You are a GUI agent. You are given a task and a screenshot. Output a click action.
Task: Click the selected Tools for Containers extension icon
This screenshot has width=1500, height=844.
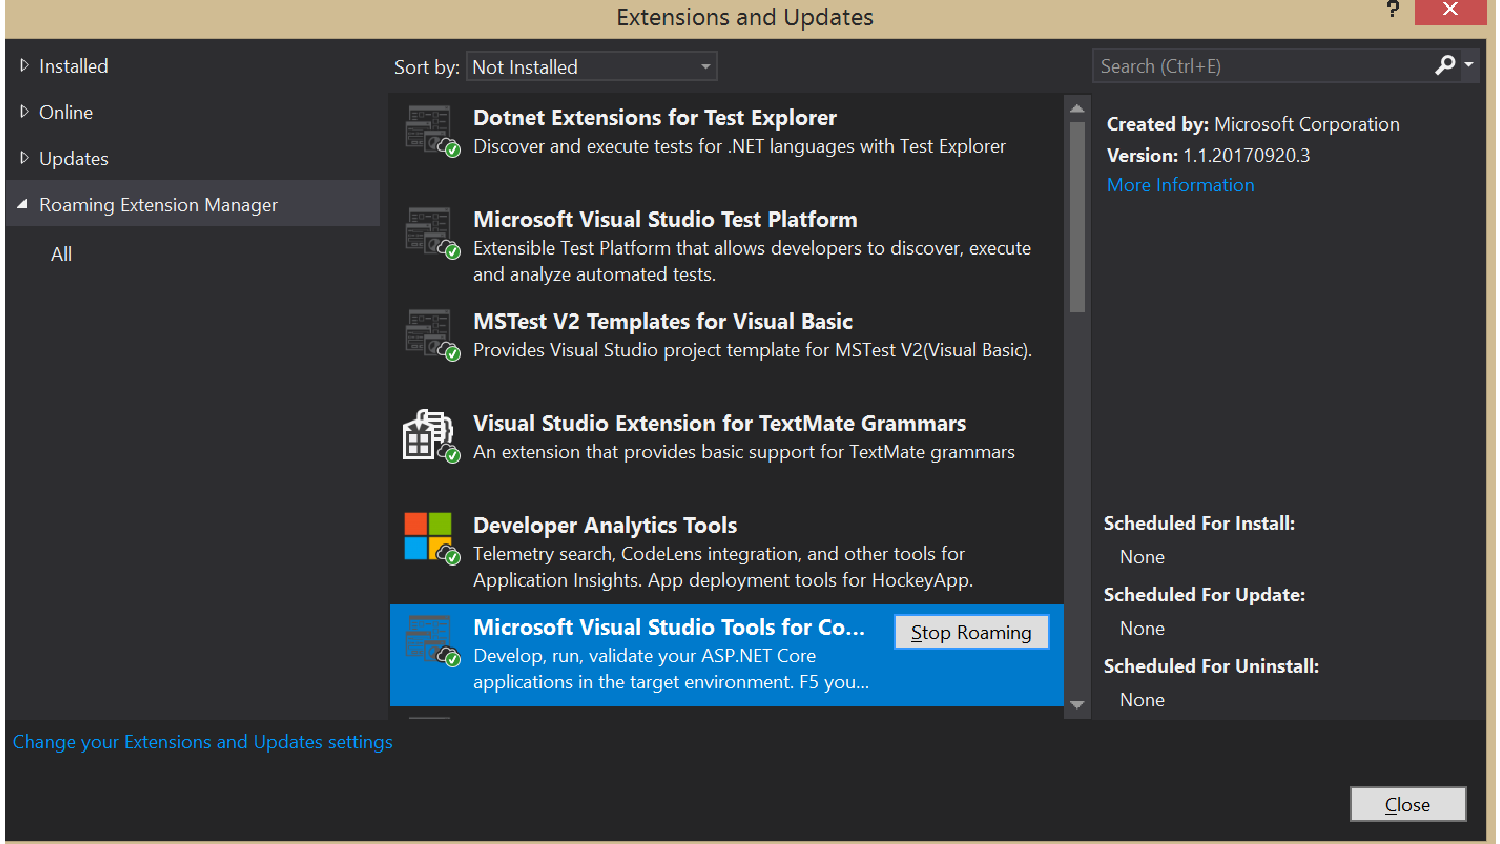point(432,641)
